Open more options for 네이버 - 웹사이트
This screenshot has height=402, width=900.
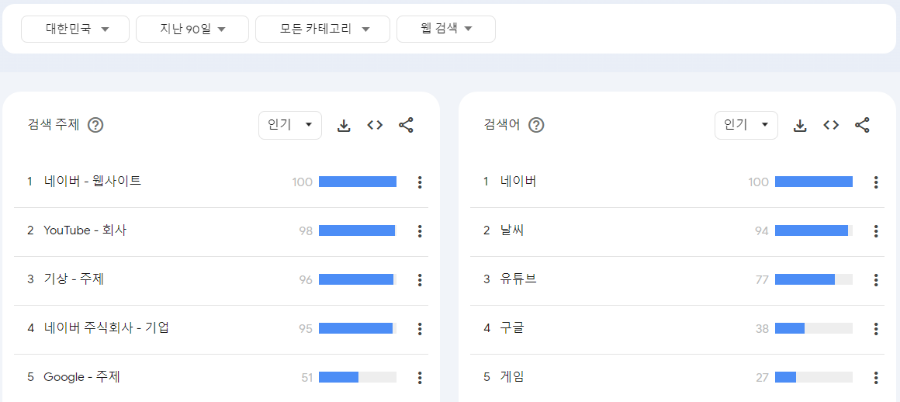(x=420, y=182)
